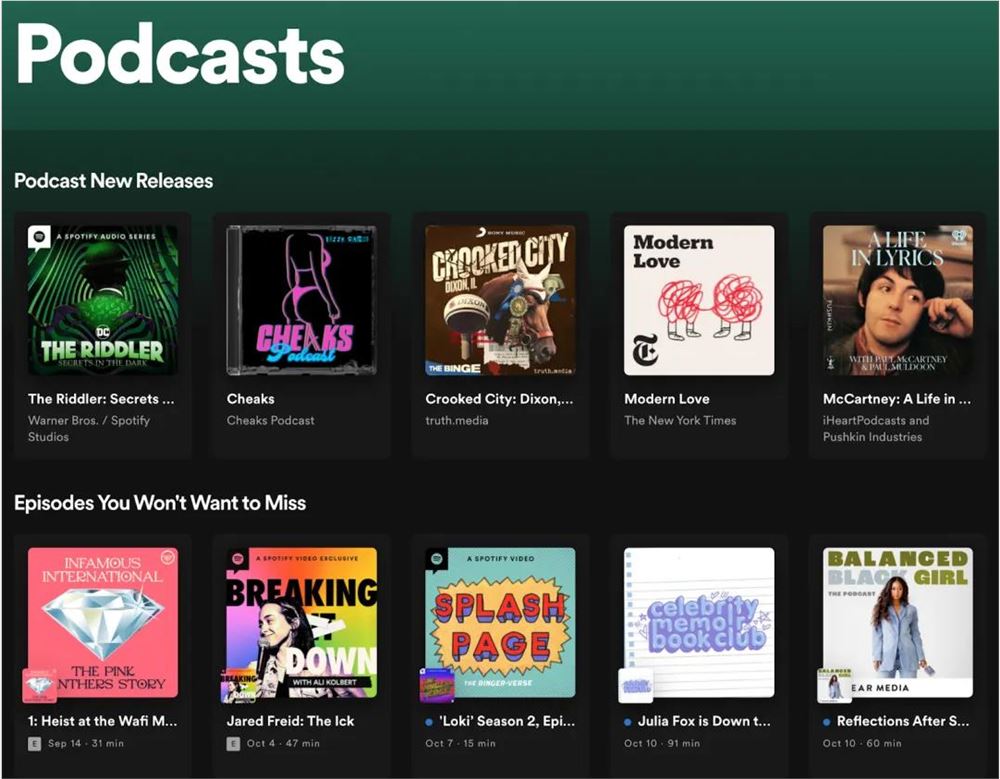
Task: Open the Cheaks podcast cover
Action: [302, 300]
